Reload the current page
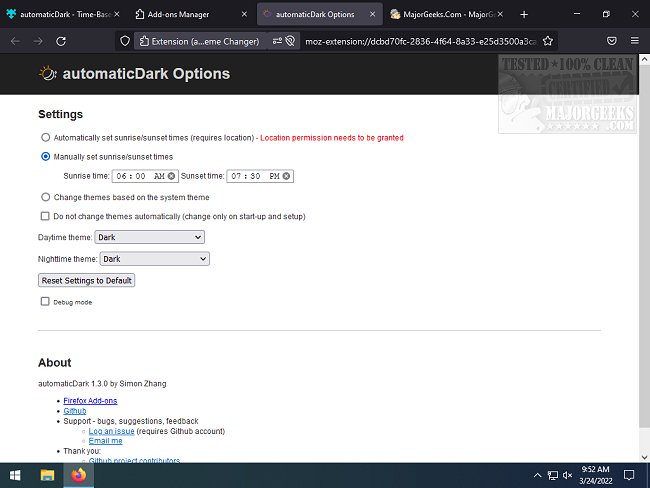Screen dimensions: 650x488 (61, 41)
